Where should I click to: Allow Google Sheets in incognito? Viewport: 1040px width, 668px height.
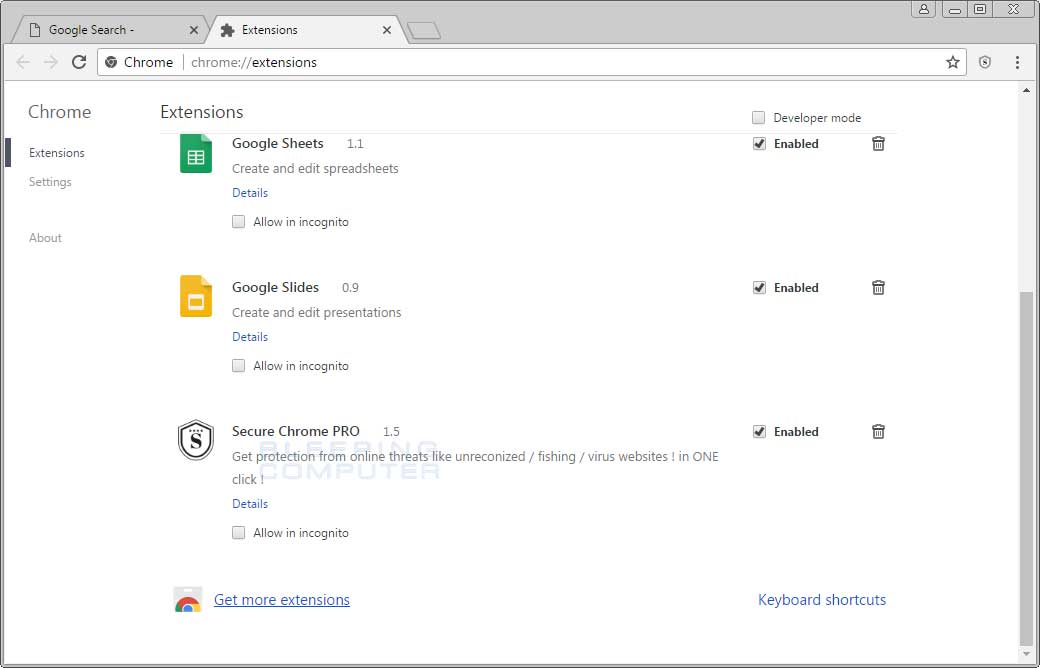pyautogui.click(x=238, y=222)
